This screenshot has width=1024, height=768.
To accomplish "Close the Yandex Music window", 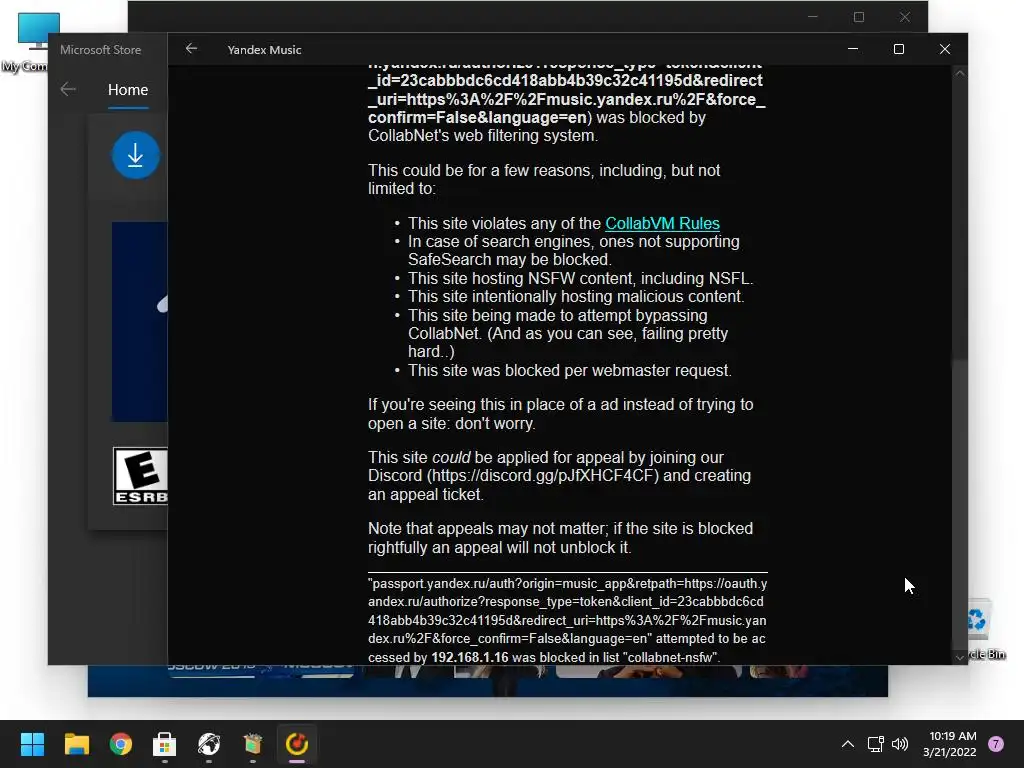I will [x=944, y=49].
